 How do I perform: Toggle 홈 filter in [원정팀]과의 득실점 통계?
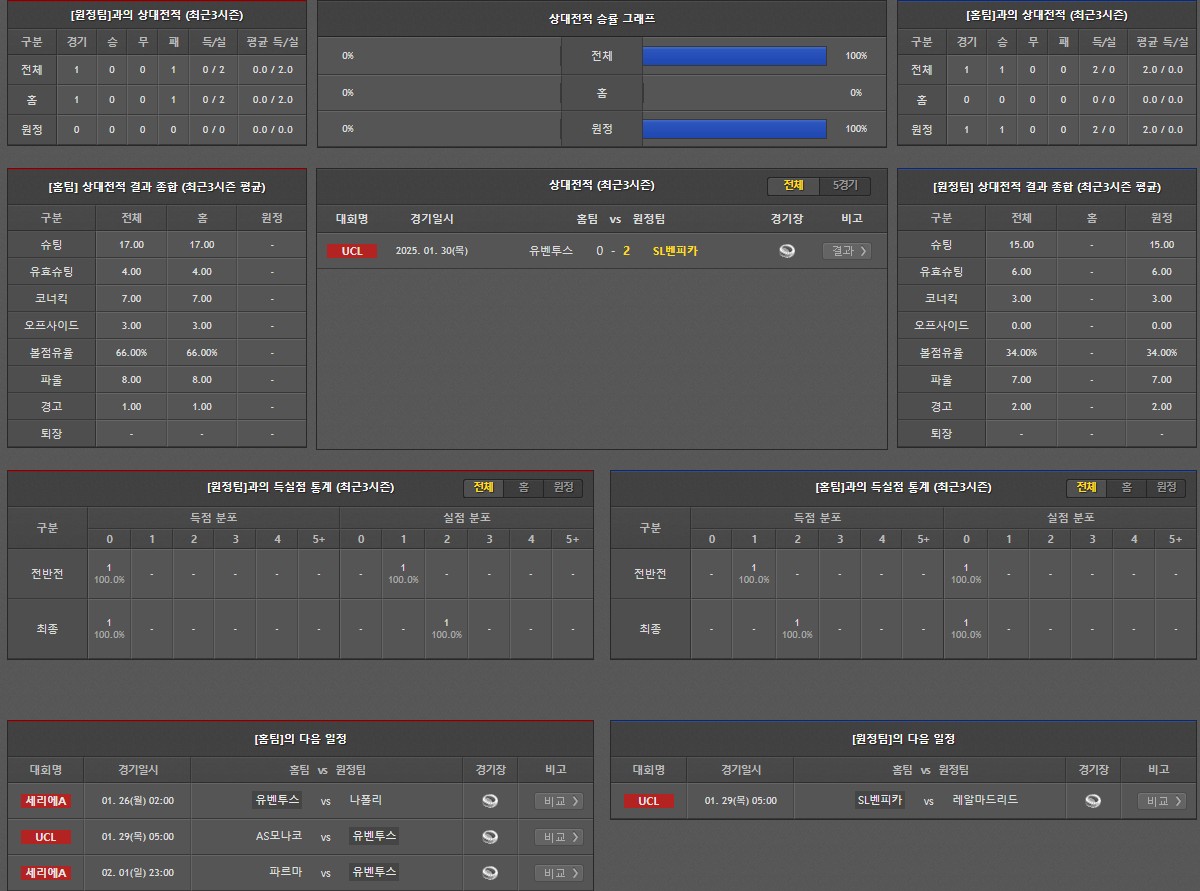(x=523, y=487)
